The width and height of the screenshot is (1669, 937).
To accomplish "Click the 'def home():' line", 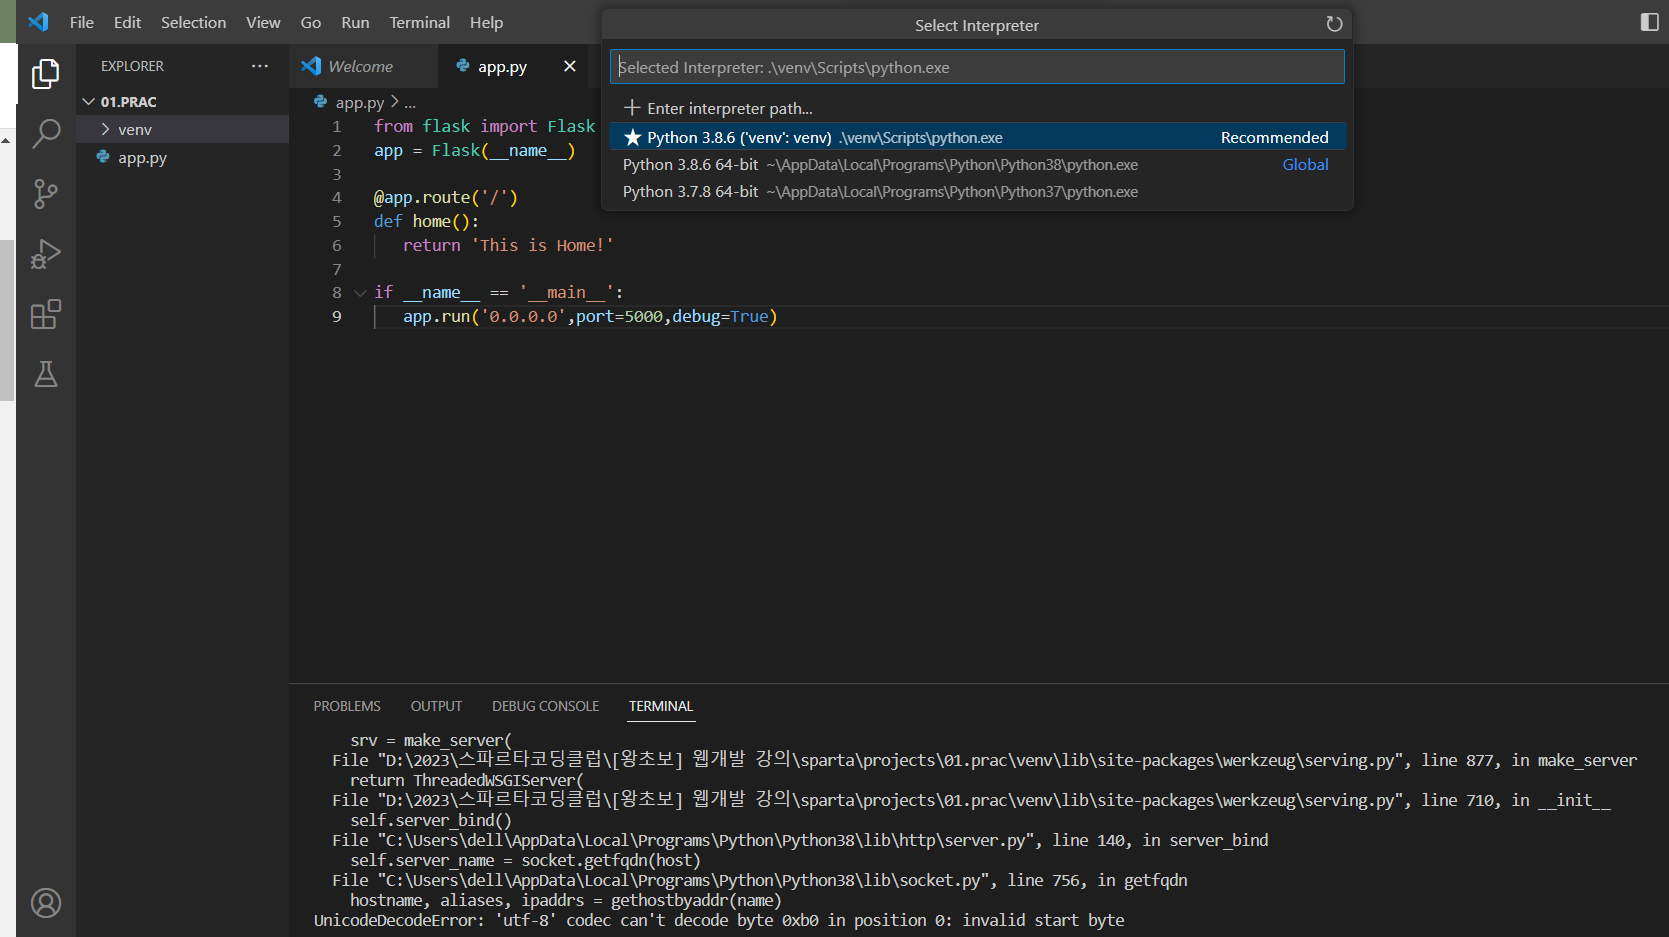I will pyautogui.click(x=427, y=222).
